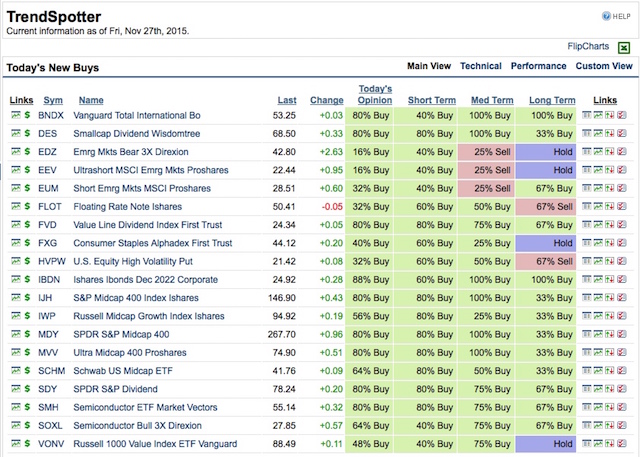Click IWP row's quote table icon on right
The width and height of the screenshot is (640, 457).
pos(587,315)
